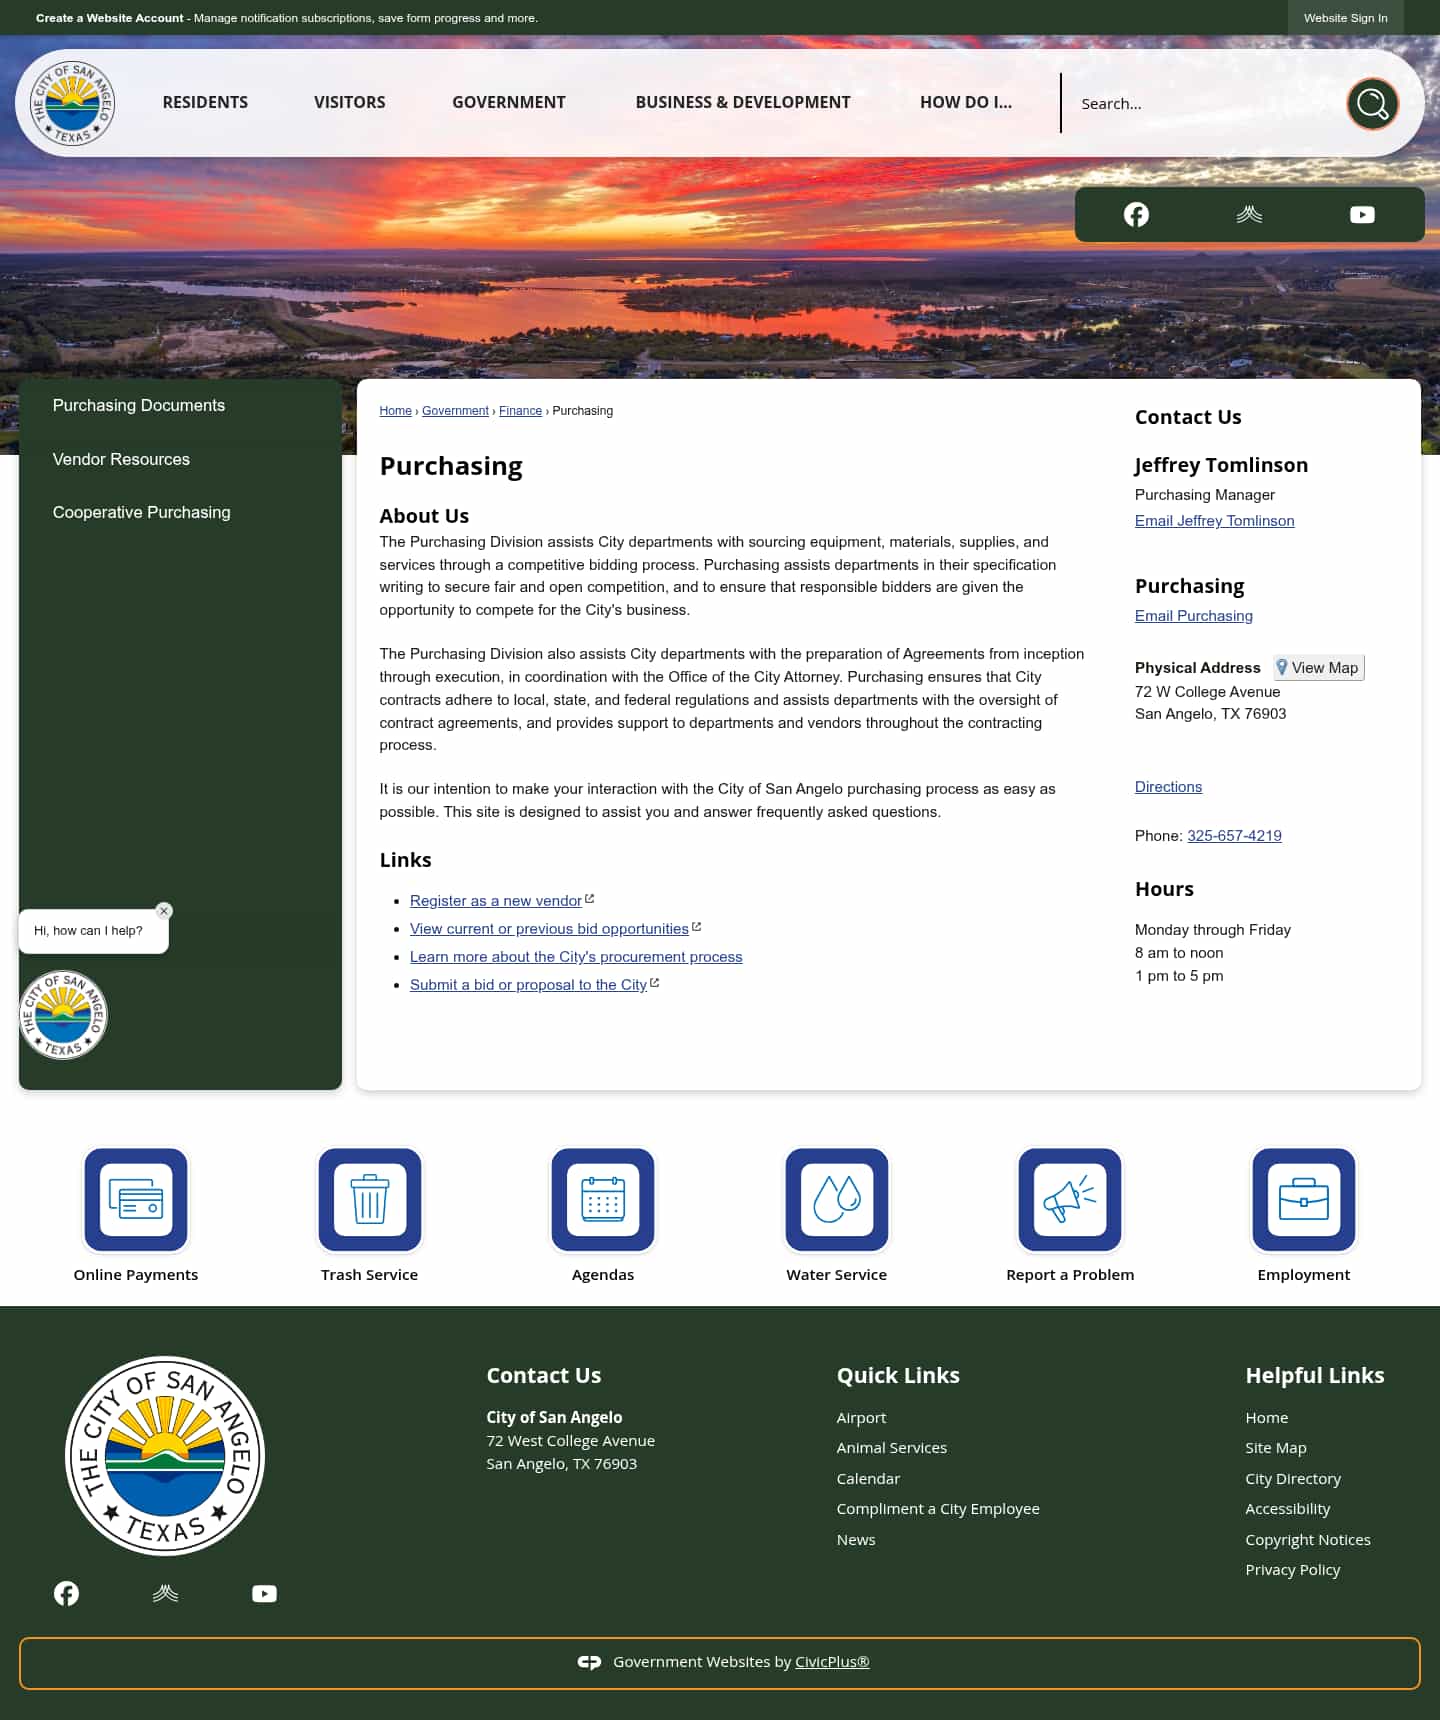Click the Finance breadcrumb link
1440x1720 pixels.
520,411
